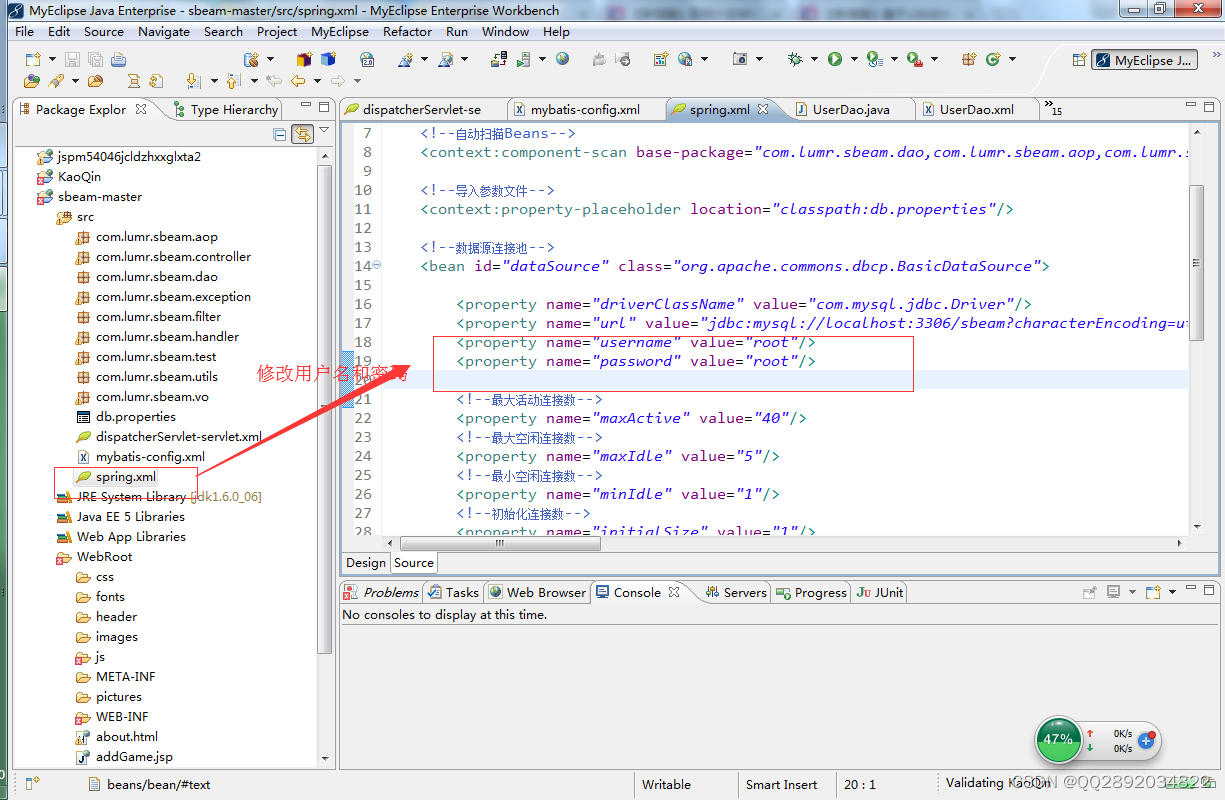Maximize the editor area
Image resolution: width=1225 pixels, height=800 pixels.
point(1211,106)
